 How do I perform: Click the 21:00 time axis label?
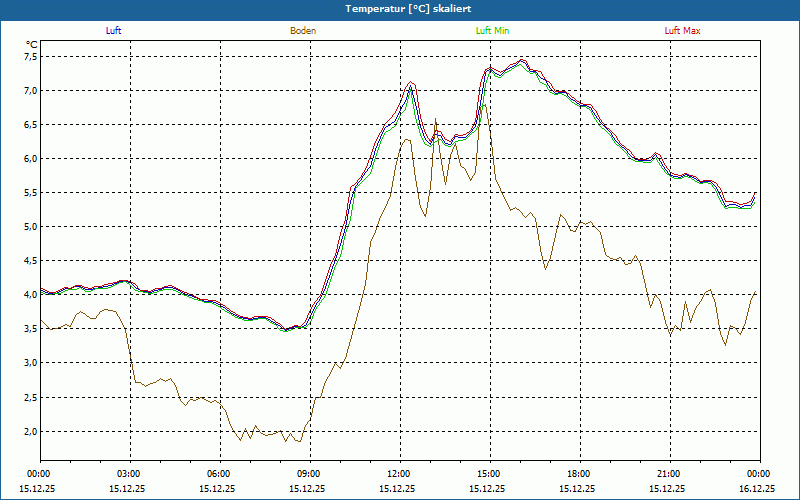[670, 474]
